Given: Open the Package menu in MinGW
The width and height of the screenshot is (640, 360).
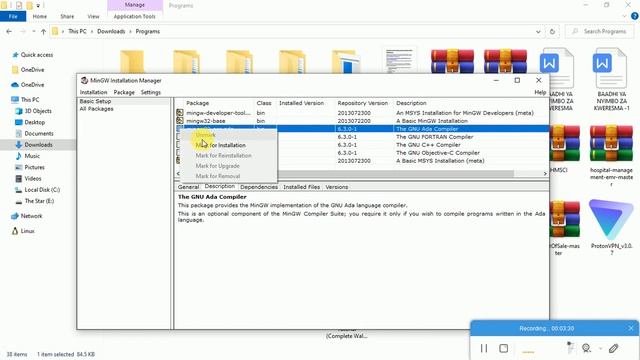Looking at the screenshot, I should (124, 92).
